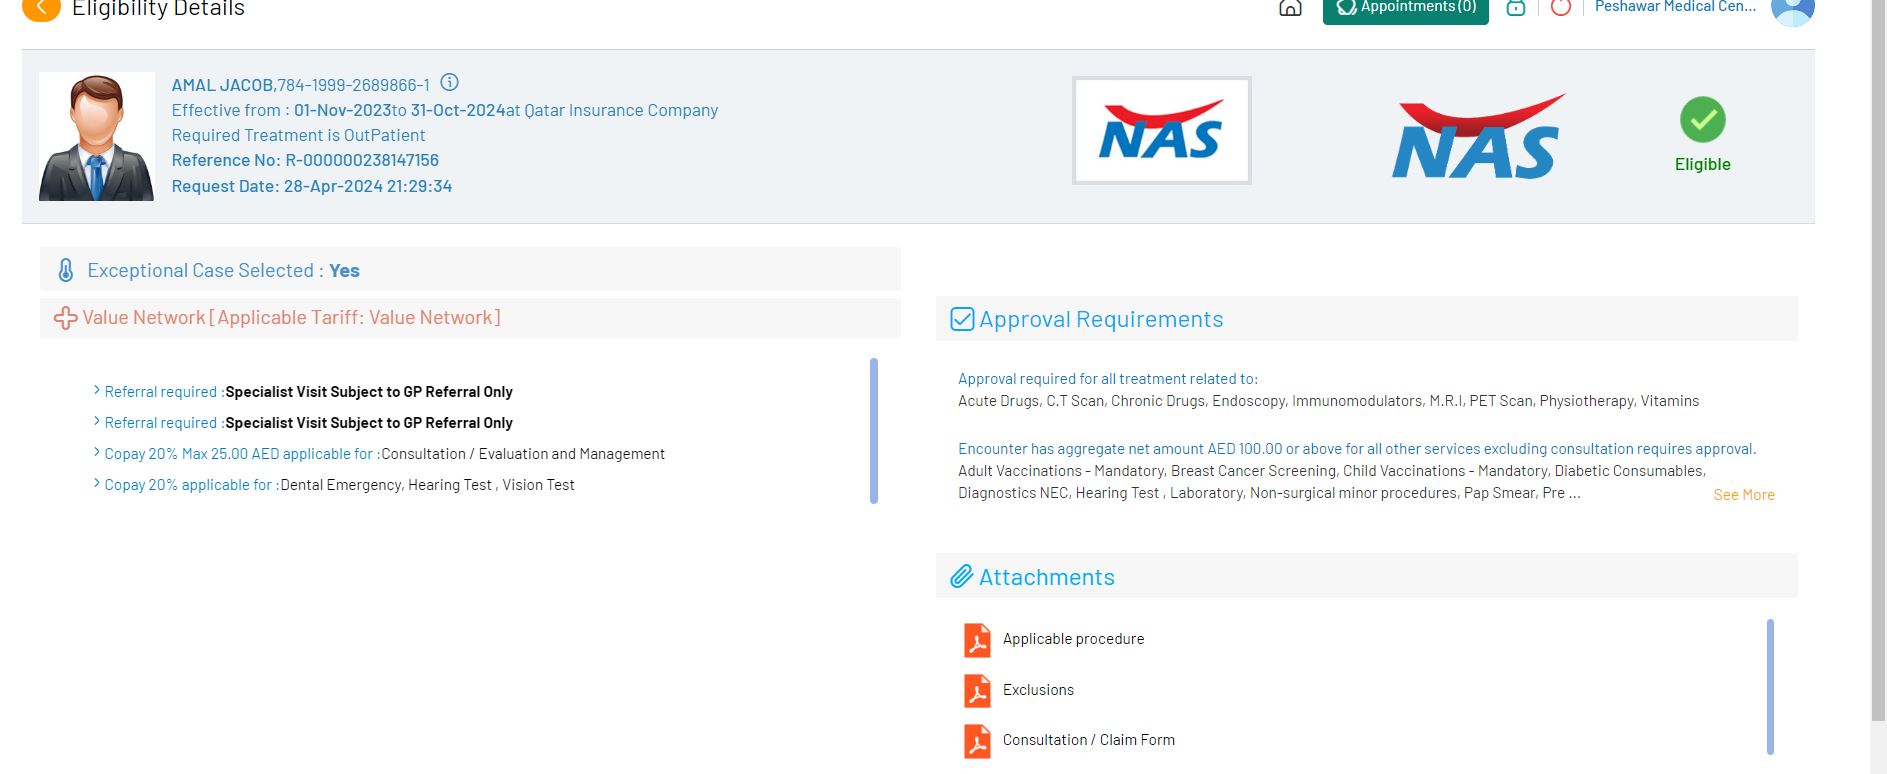Click Reference No: R-000000238147156
Screen dimensions: 1887x774
coord(305,160)
